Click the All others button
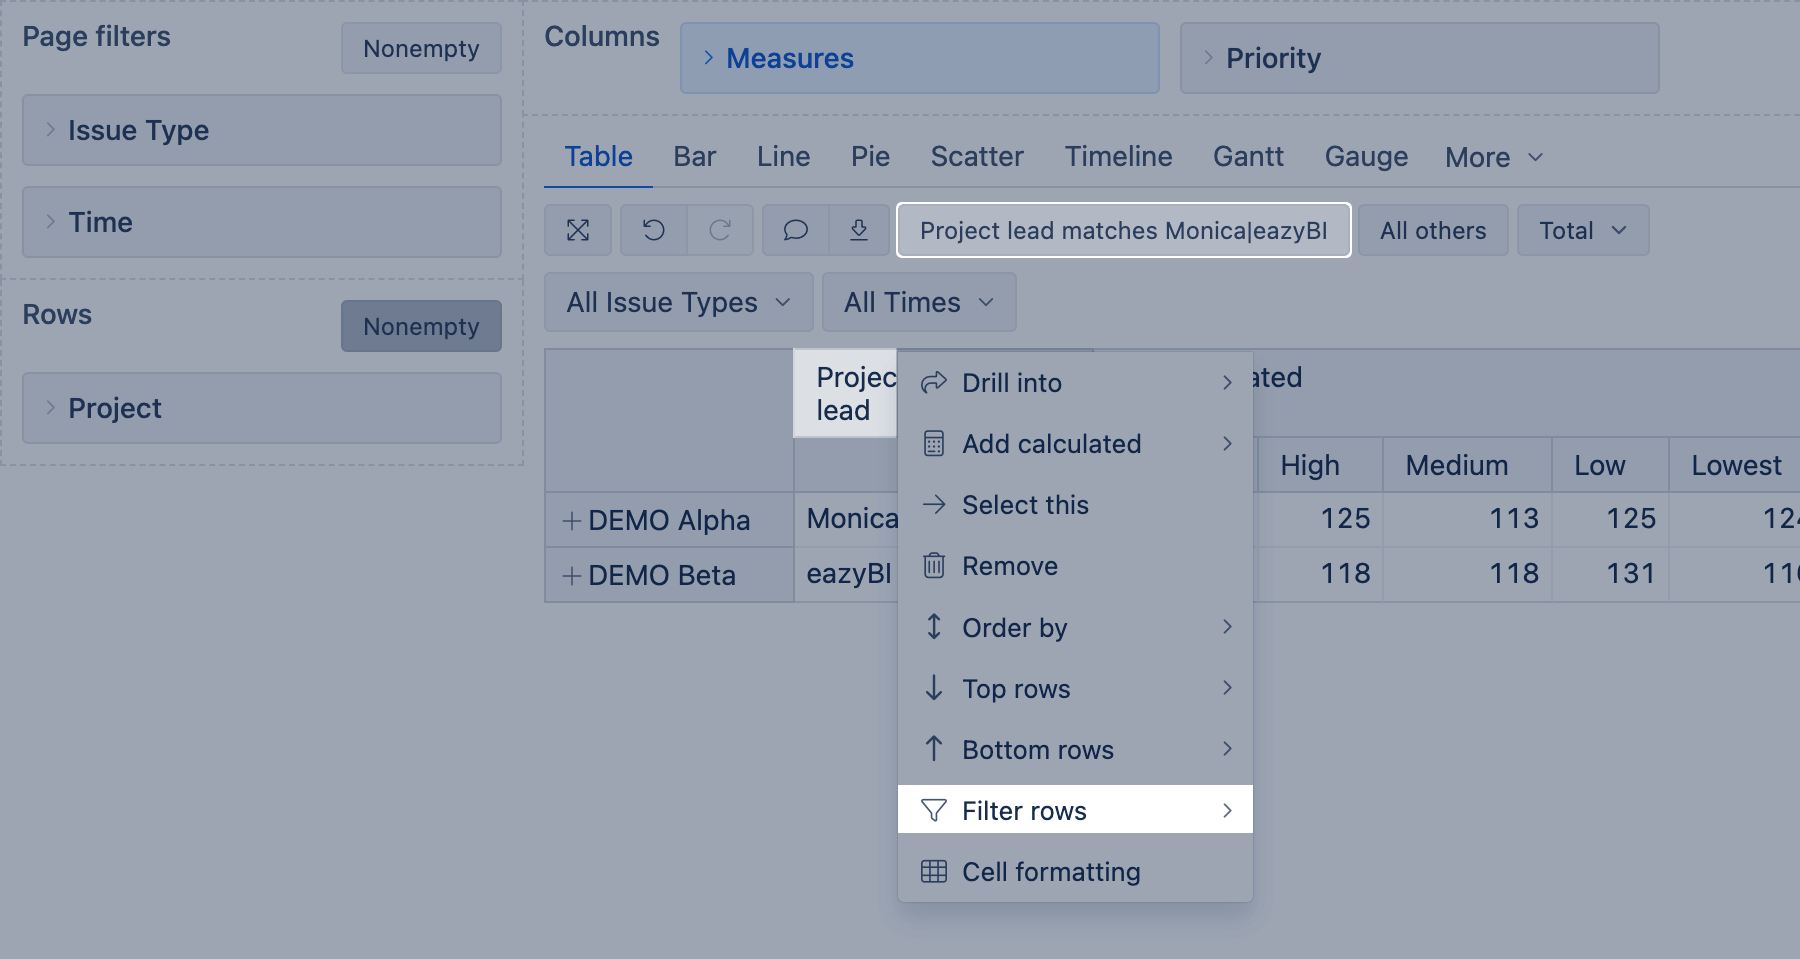The height and width of the screenshot is (959, 1800). pos(1432,231)
